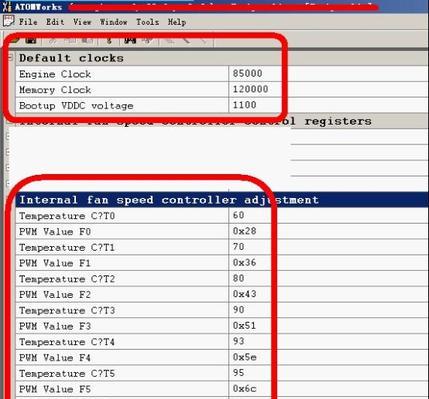Viewport: 429px width, 399px height.
Task: Open the Edit menu
Action: tap(55, 22)
